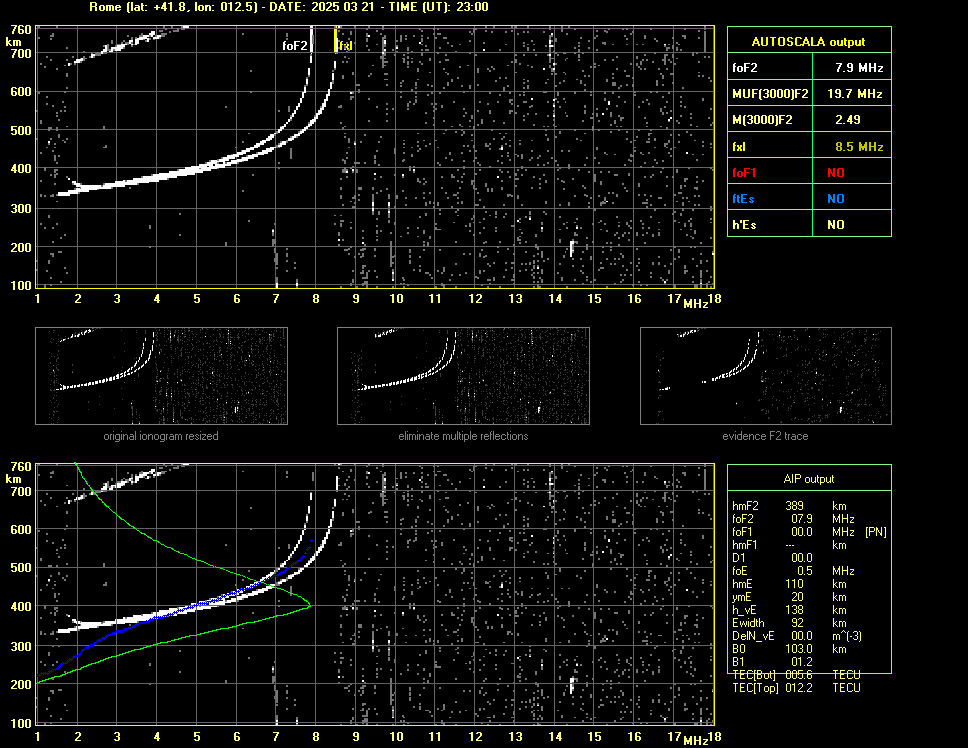The image size is (968, 748).
Task: Click the 760 km label on top ionogram
Action: click(20, 30)
